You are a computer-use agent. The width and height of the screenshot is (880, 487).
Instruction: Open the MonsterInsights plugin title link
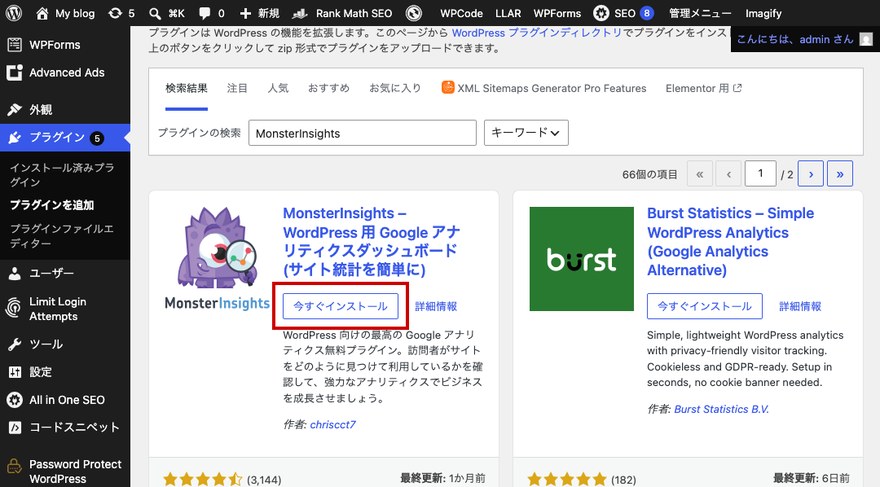click(371, 241)
